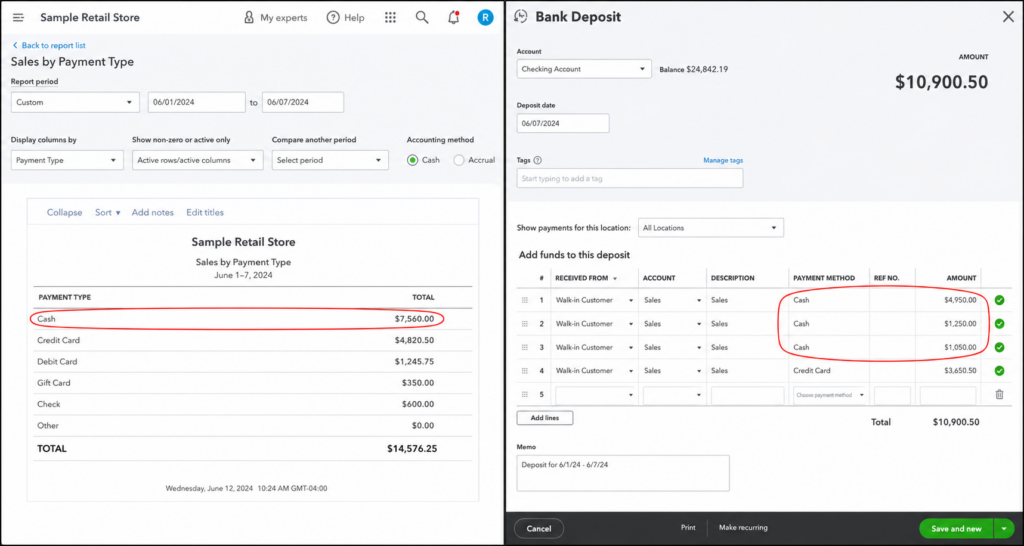Grab the drag handle of line 1
This screenshot has height=546, width=1024.
tap(524, 300)
